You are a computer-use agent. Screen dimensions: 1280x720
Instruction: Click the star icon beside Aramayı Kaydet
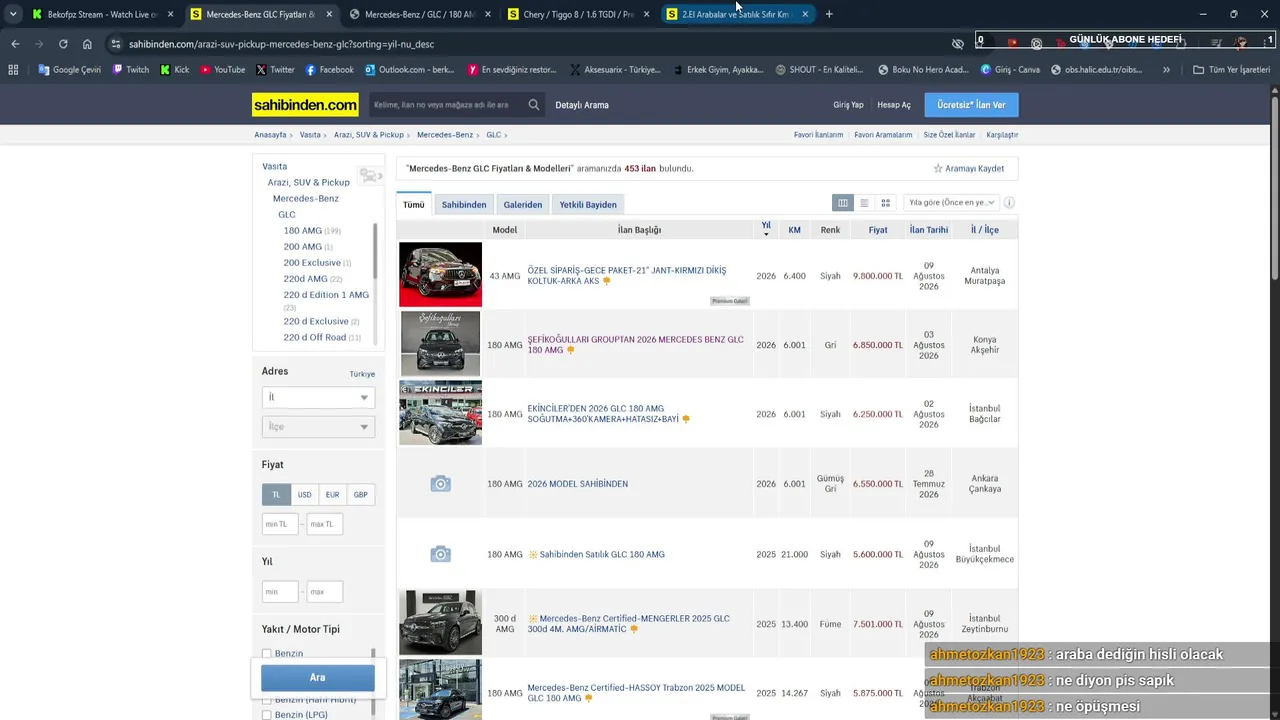938,169
